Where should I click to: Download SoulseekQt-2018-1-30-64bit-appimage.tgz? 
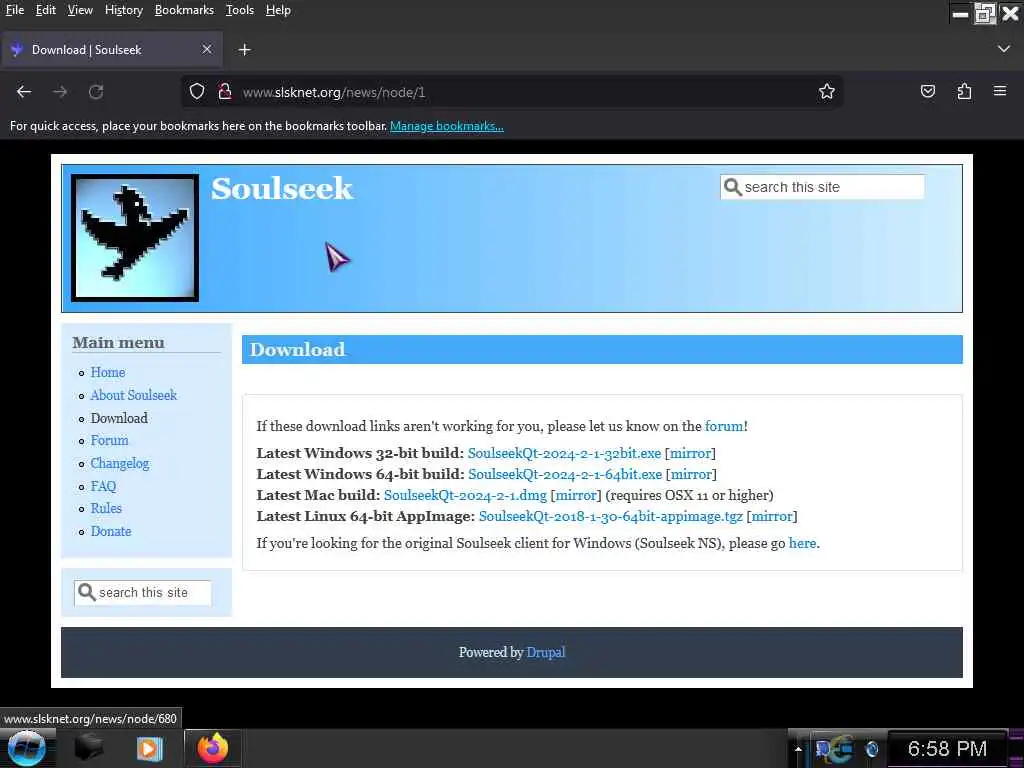pos(611,516)
